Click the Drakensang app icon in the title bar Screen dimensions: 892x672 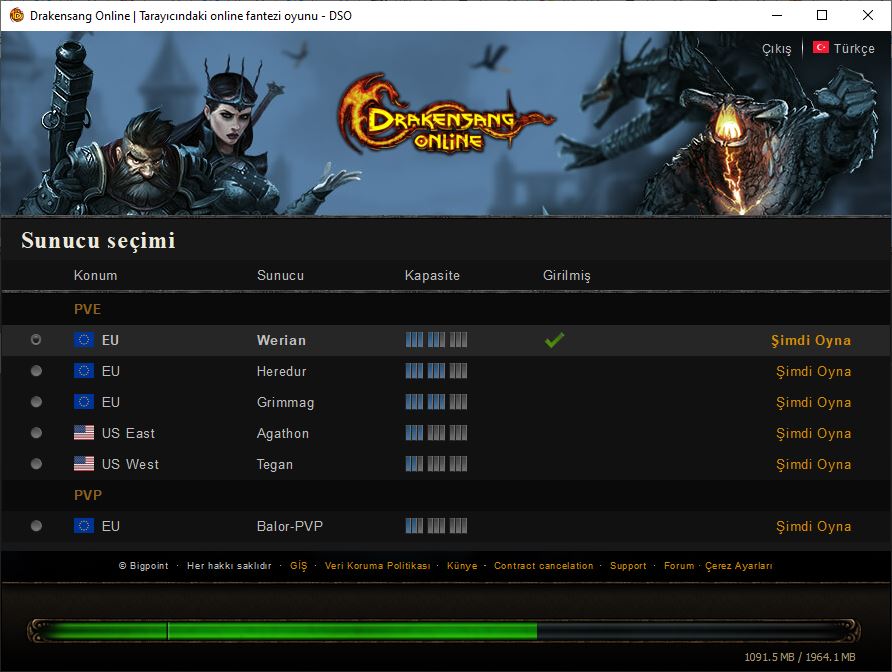(16, 15)
